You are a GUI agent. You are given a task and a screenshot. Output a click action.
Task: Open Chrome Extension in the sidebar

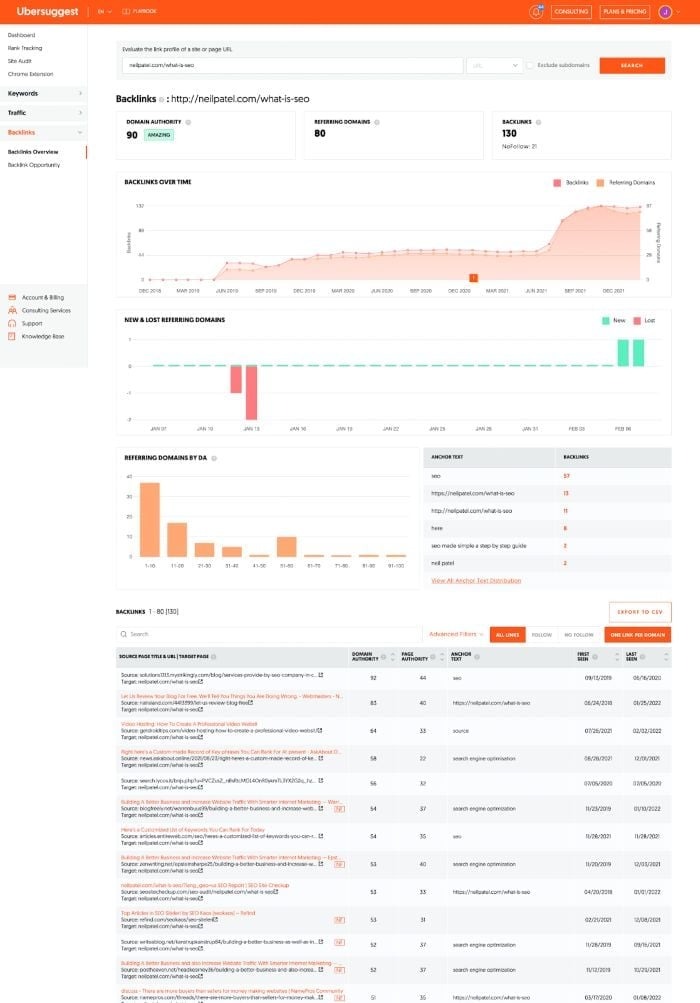point(31,74)
